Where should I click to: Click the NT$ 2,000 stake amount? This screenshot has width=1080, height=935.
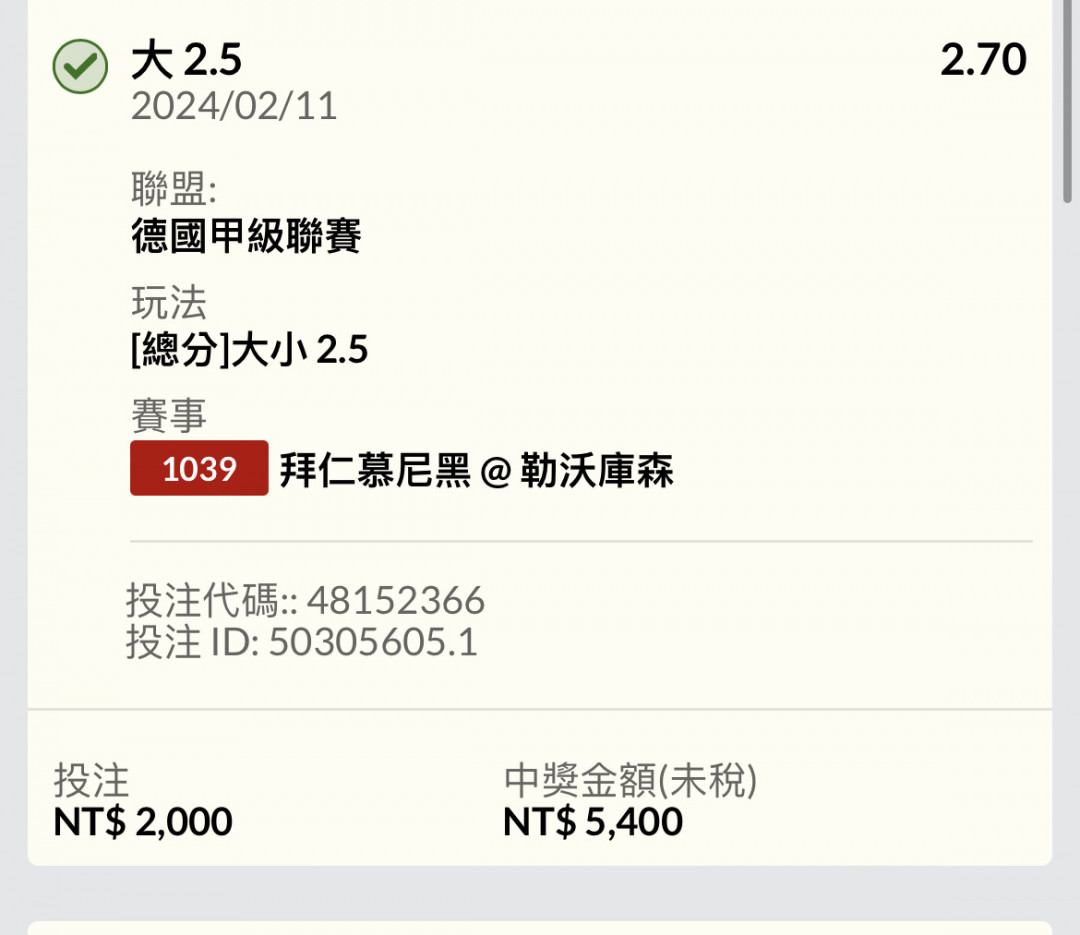(143, 821)
